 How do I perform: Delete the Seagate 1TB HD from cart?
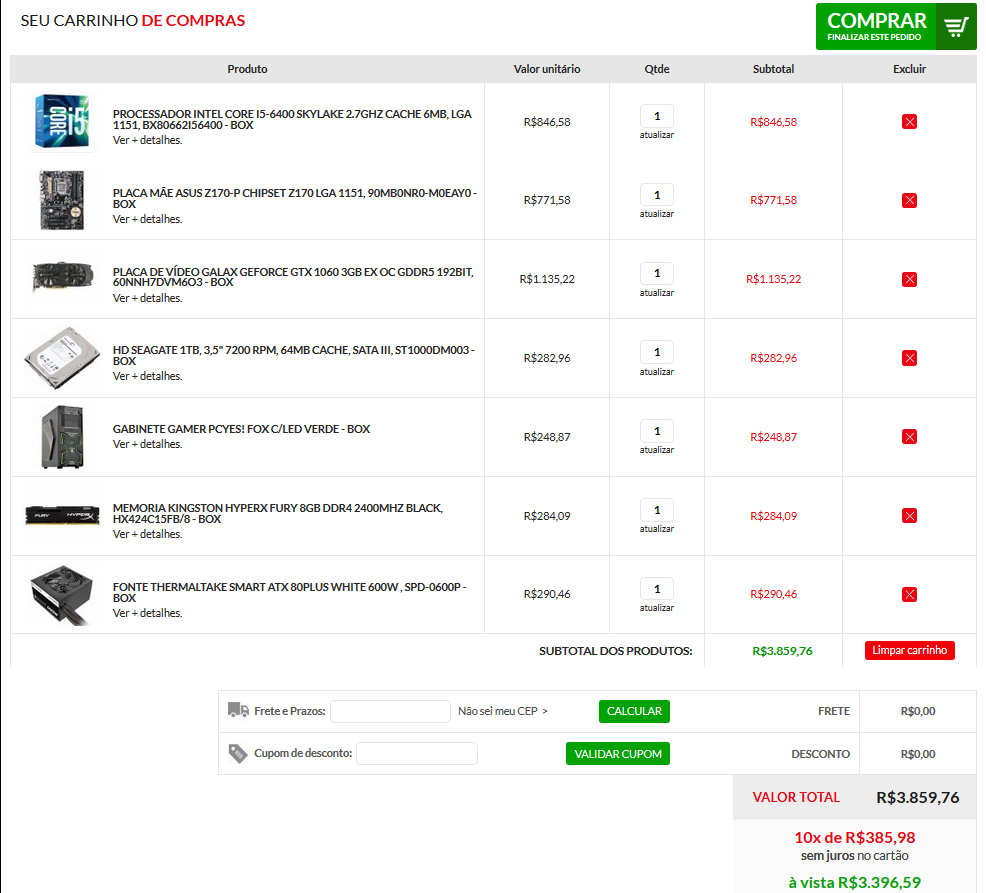point(909,358)
